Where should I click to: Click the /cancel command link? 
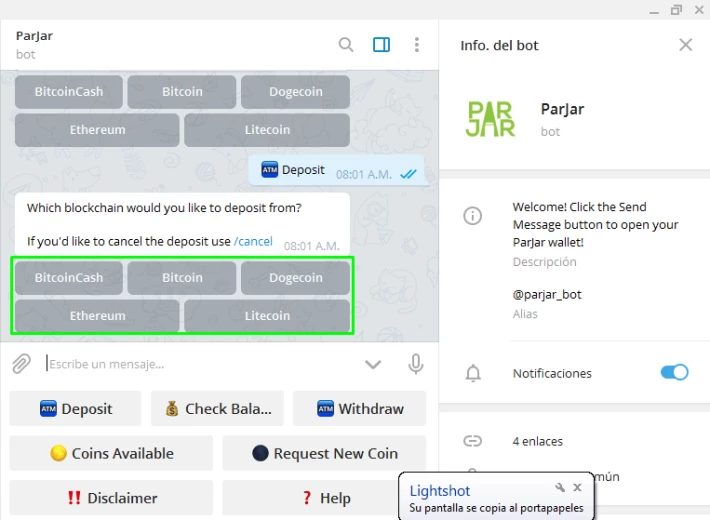[x=253, y=241]
